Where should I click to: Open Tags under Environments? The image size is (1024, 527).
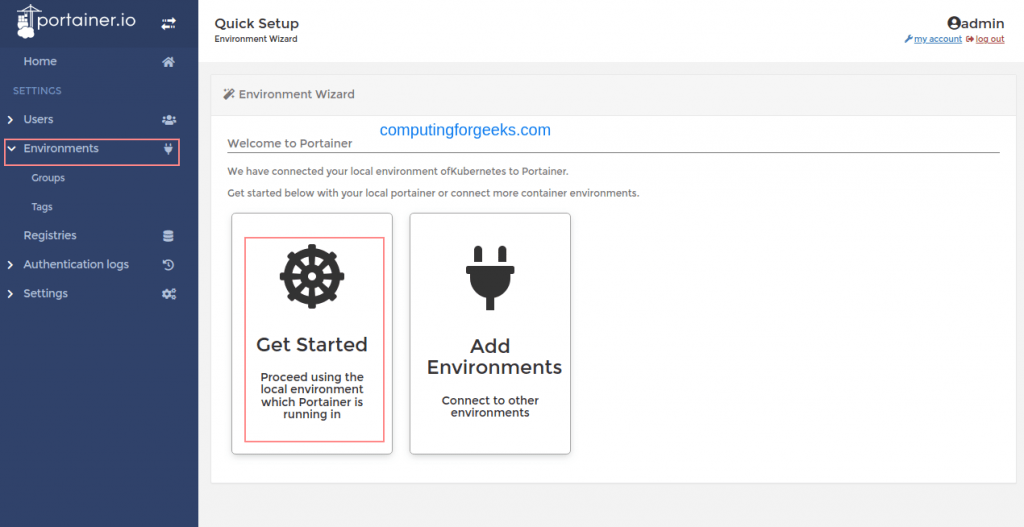42,207
